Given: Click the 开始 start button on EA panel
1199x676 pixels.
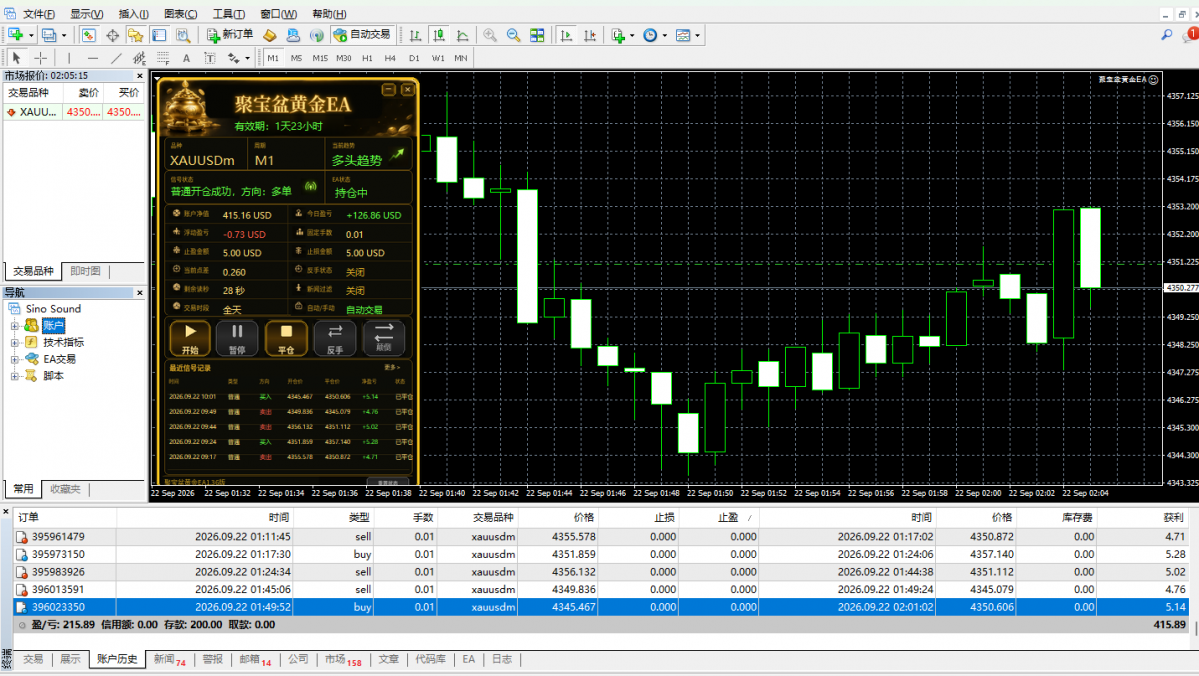Looking at the screenshot, I should point(190,339).
